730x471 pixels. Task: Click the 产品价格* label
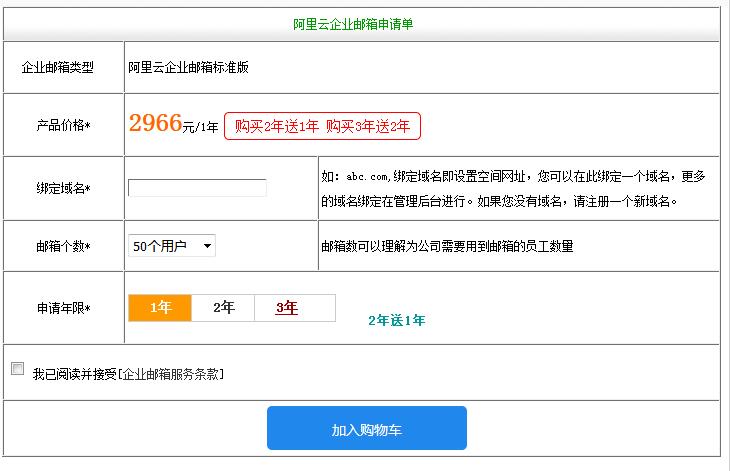point(63,125)
